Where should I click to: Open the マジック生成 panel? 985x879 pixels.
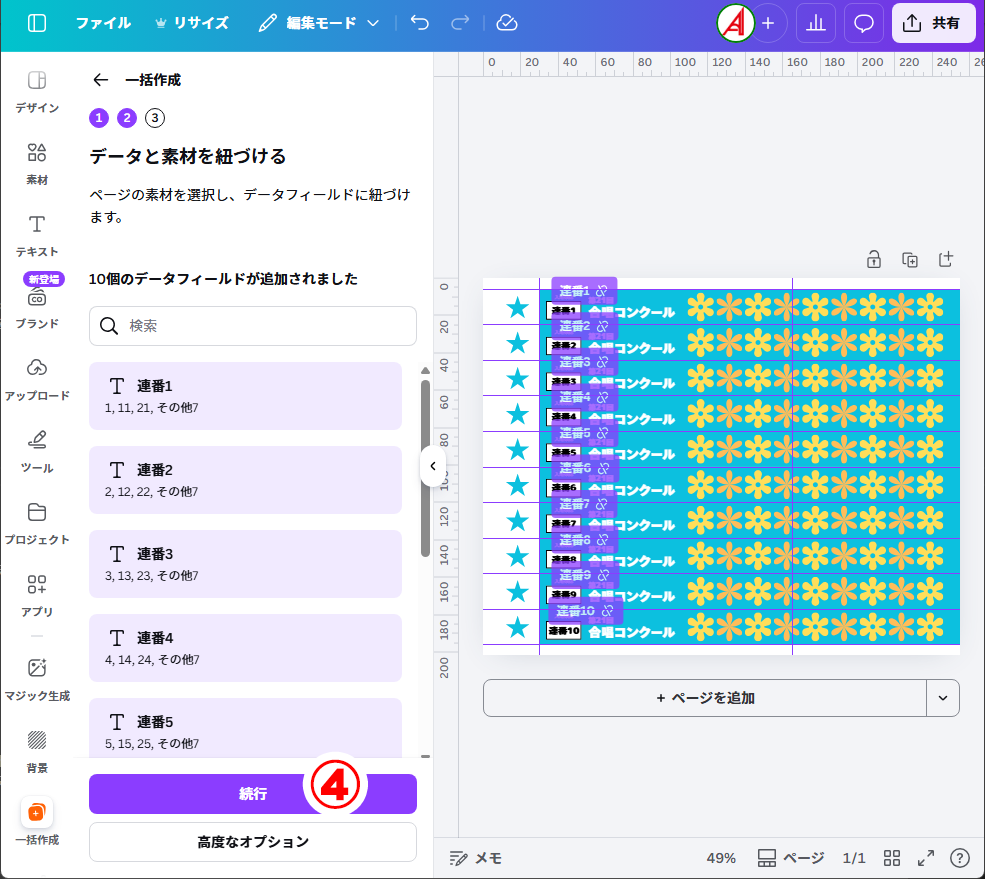pyautogui.click(x=37, y=678)
